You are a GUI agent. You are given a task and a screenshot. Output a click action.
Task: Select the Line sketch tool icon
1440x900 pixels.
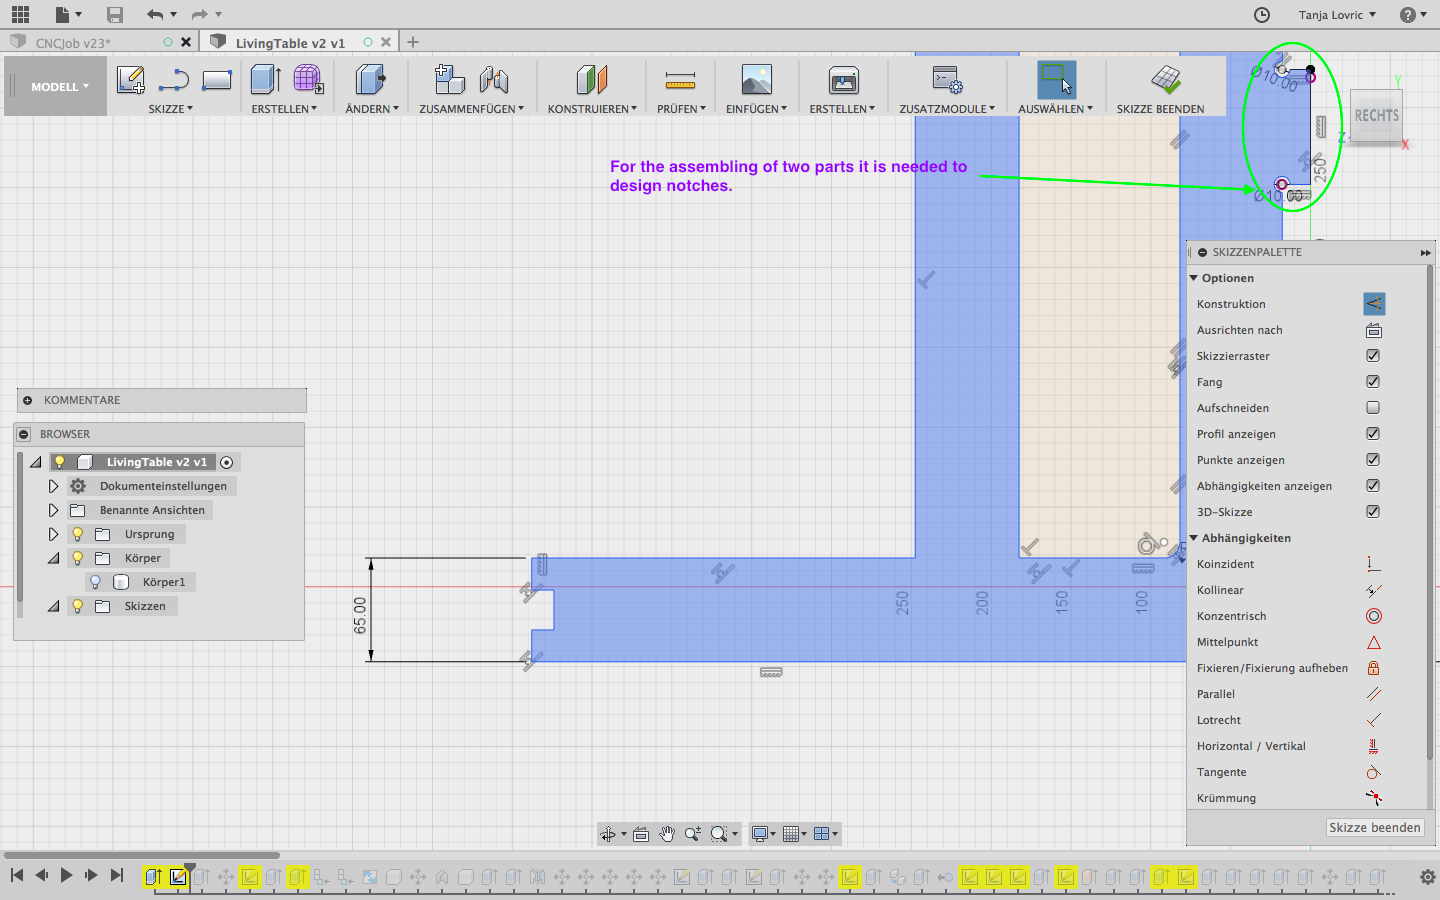point(174,80)
